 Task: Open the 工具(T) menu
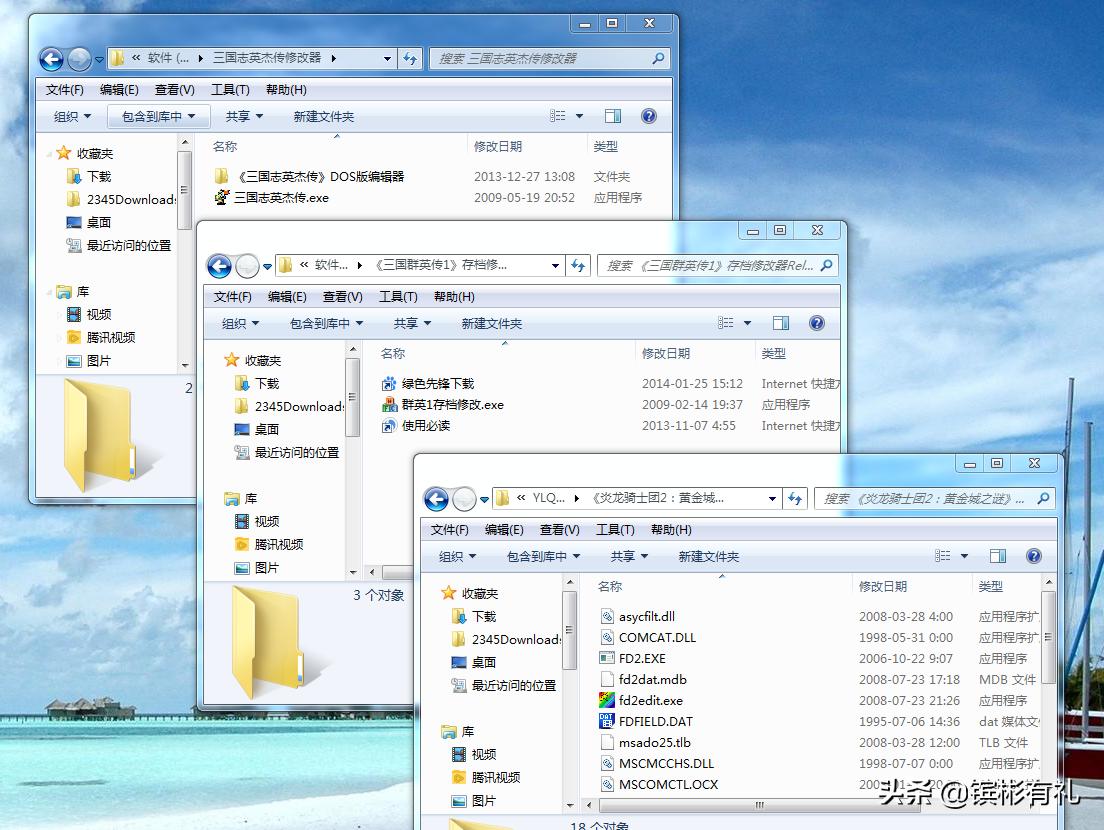614,529
